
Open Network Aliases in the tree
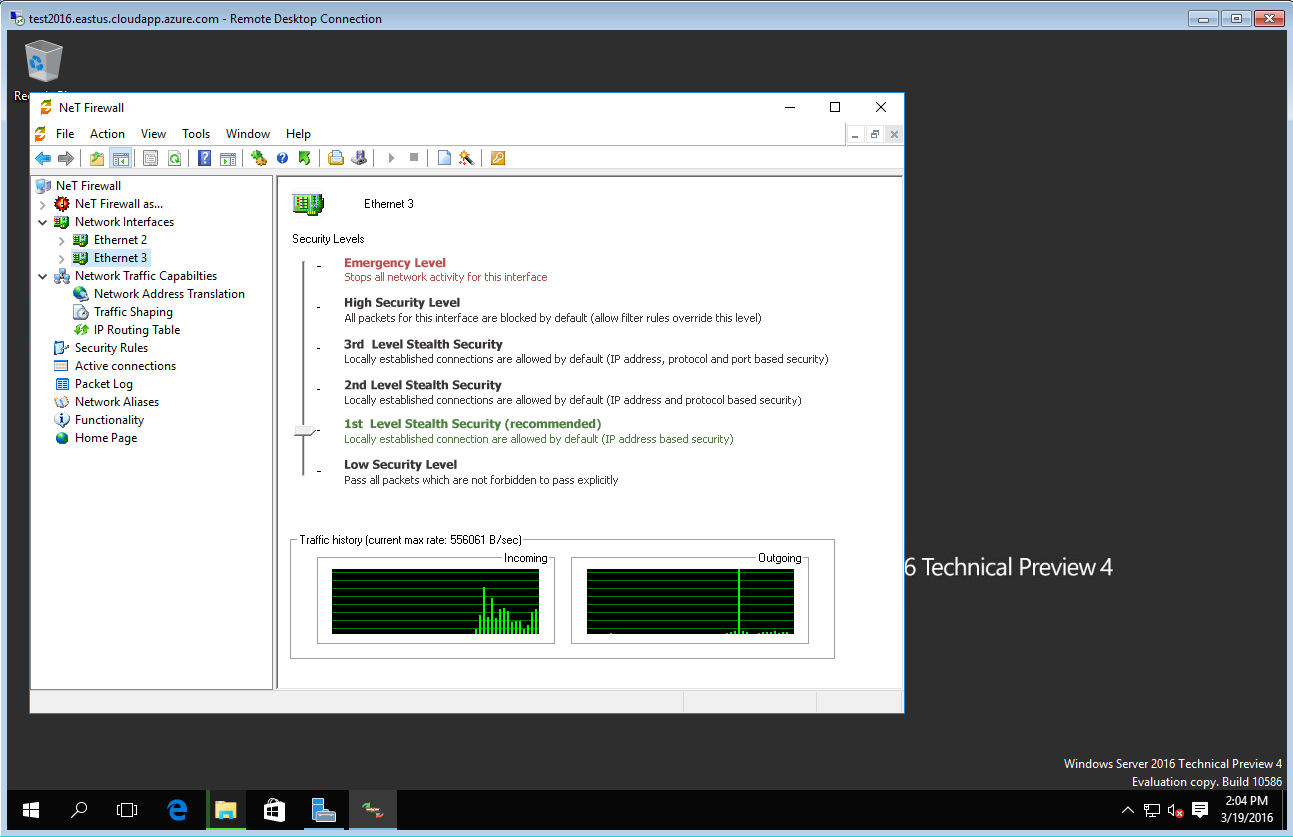pos(116,402)
